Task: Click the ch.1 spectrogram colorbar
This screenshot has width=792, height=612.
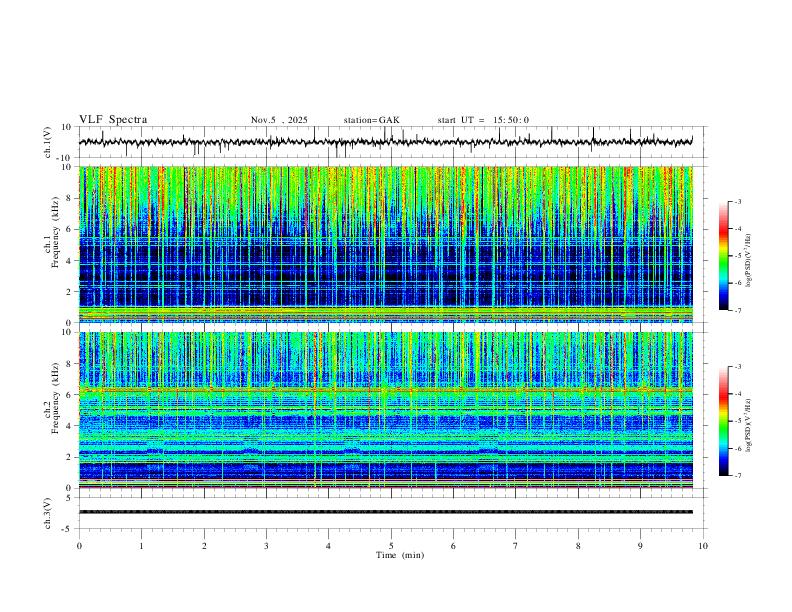Action: click(723, 256)
